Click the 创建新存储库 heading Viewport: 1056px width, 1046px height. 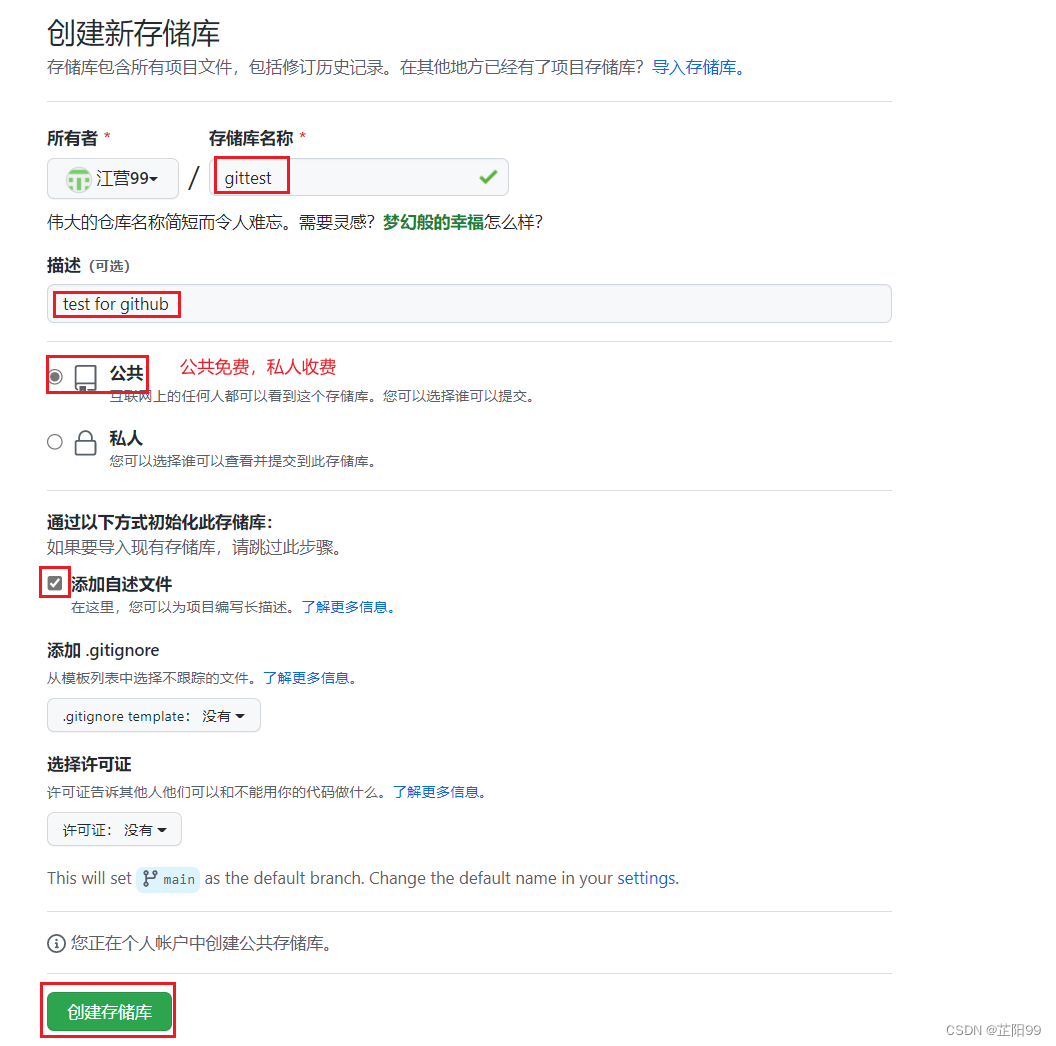(133, 33)
